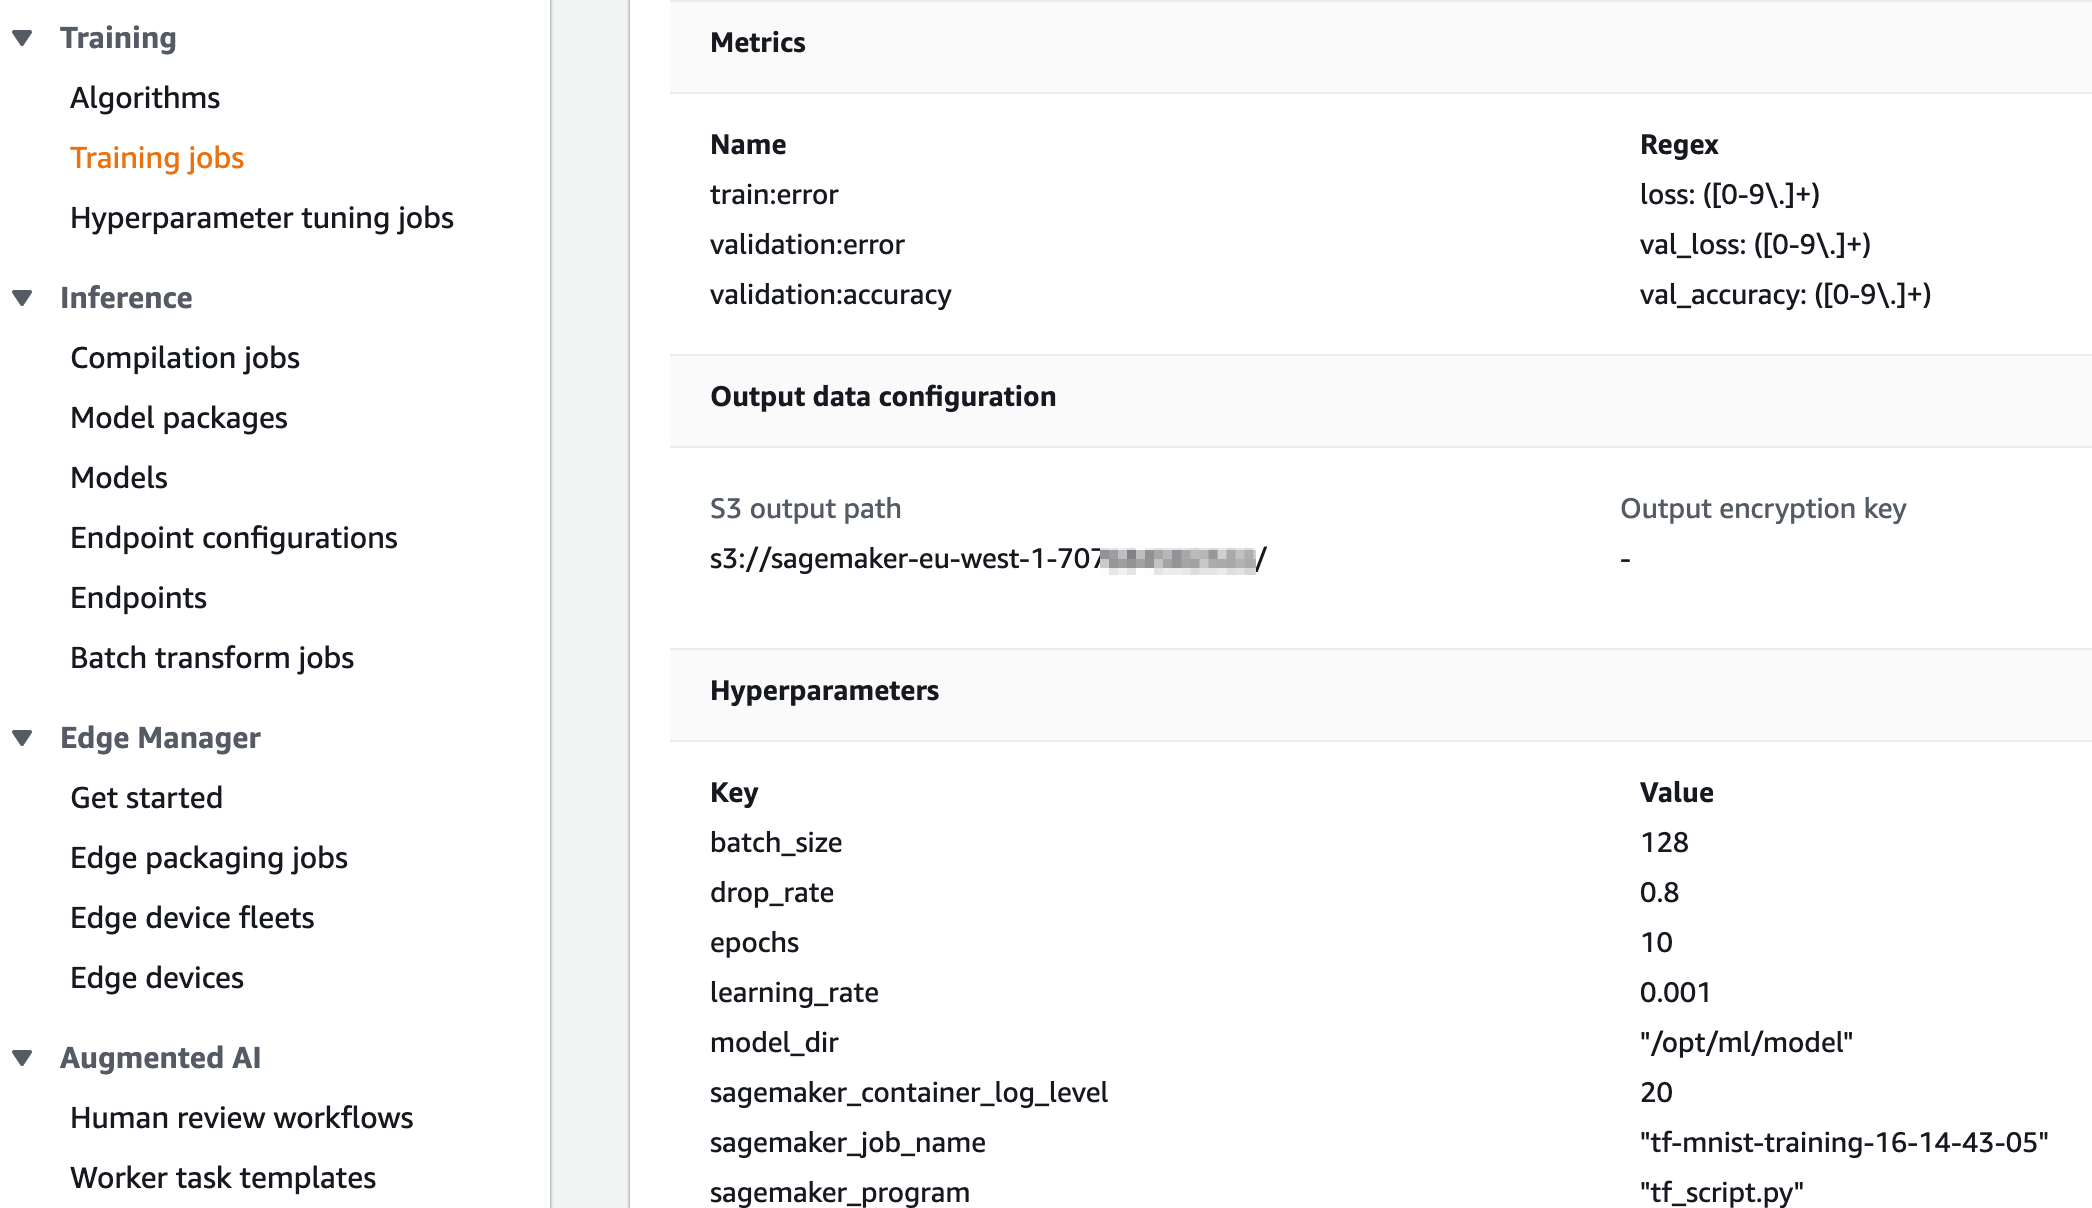2092x1208 pixels.
Task: Click the S3 output path value
Action: click(987, 559)
